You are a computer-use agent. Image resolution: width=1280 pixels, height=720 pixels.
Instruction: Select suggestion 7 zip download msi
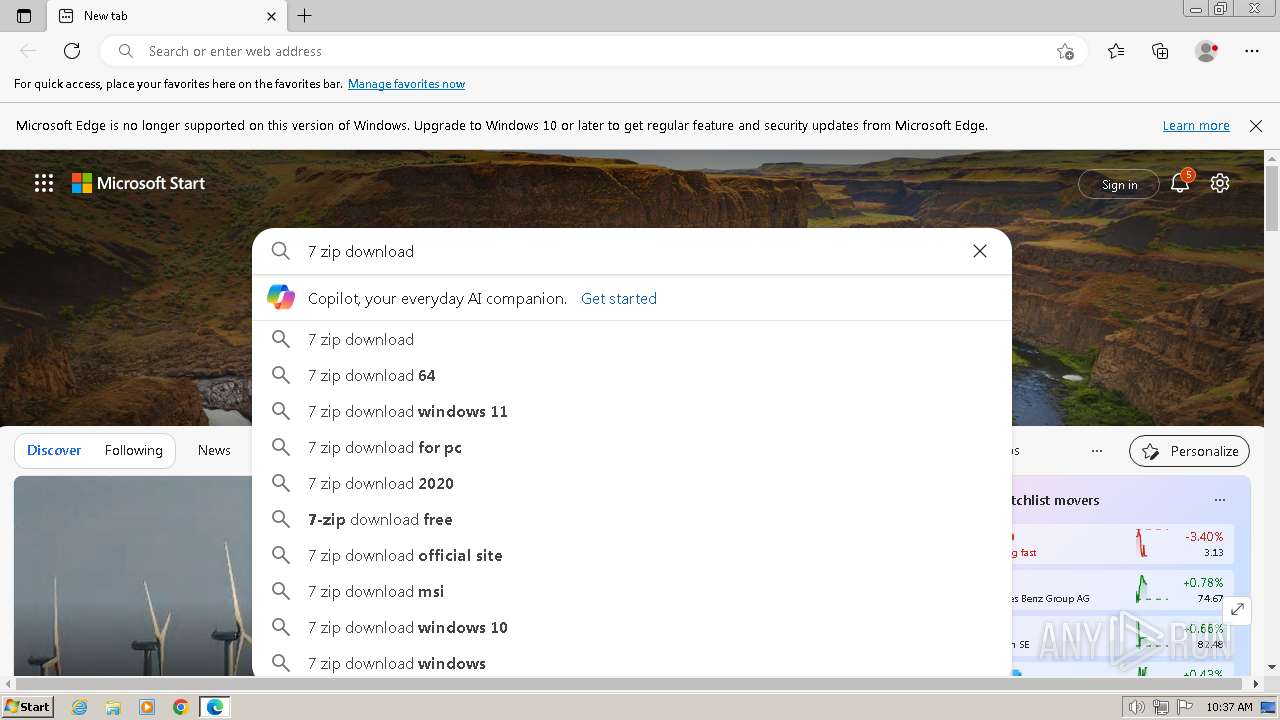632,591
